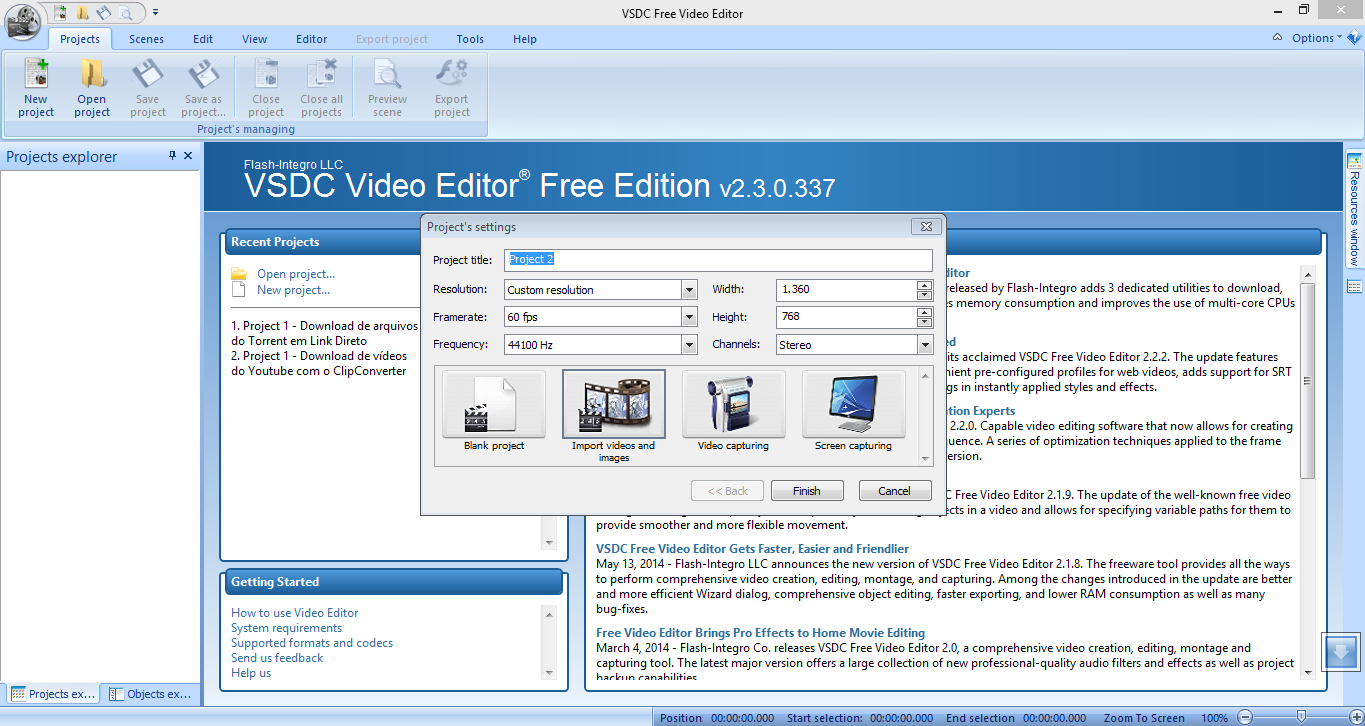The height and width of the screenshot is (726, 1365).
Task: Decrease Height spinner value
Action: pyautogui.click(x=925, y=322)
